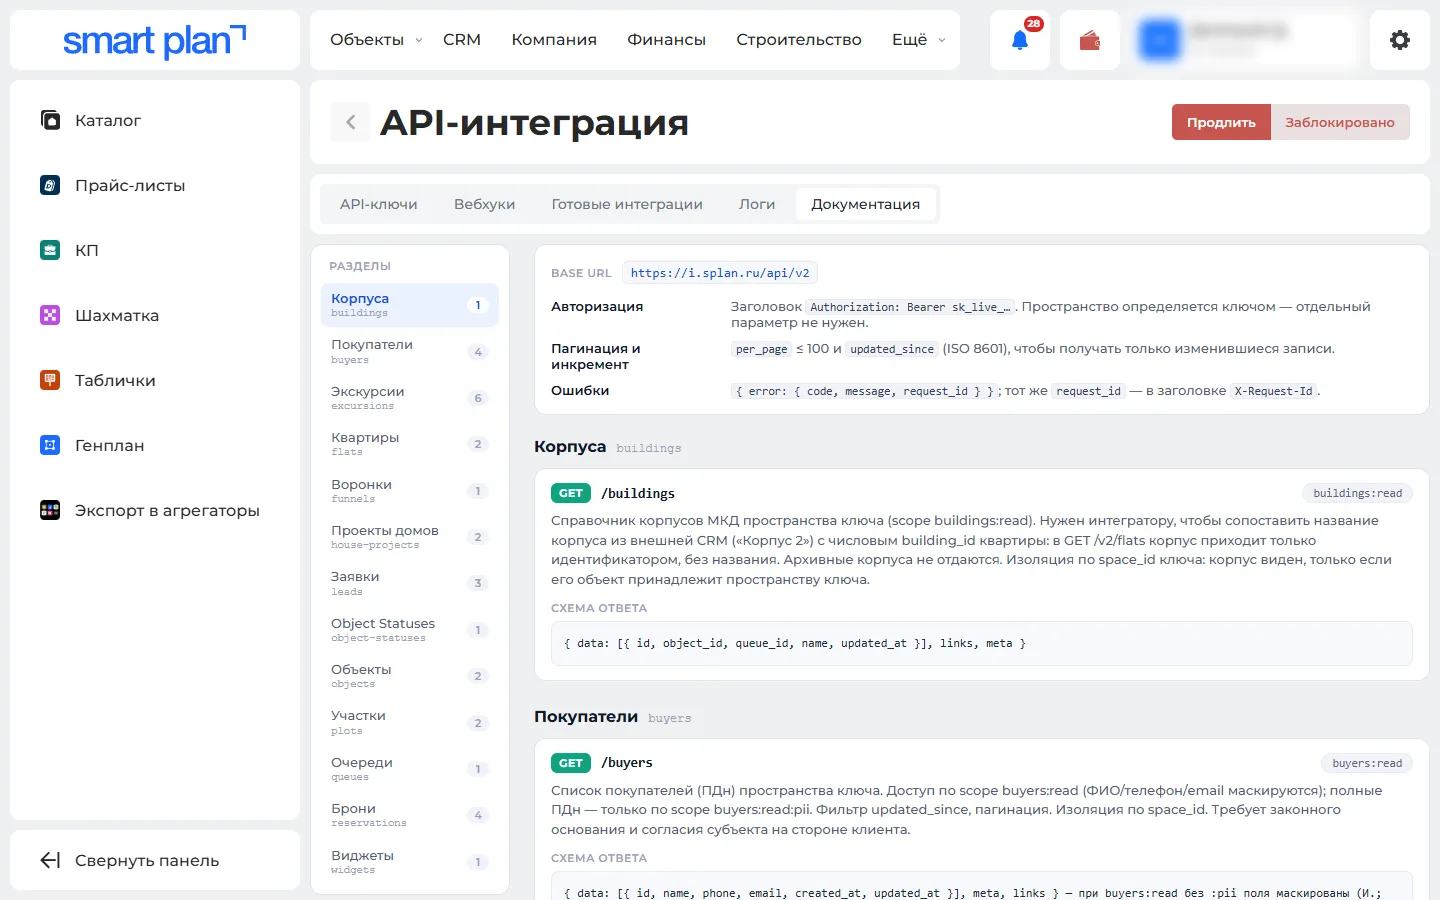Go back using the left chevron
The height and width of the screenshot is (900, 1440).
click(x=350, y=122)
